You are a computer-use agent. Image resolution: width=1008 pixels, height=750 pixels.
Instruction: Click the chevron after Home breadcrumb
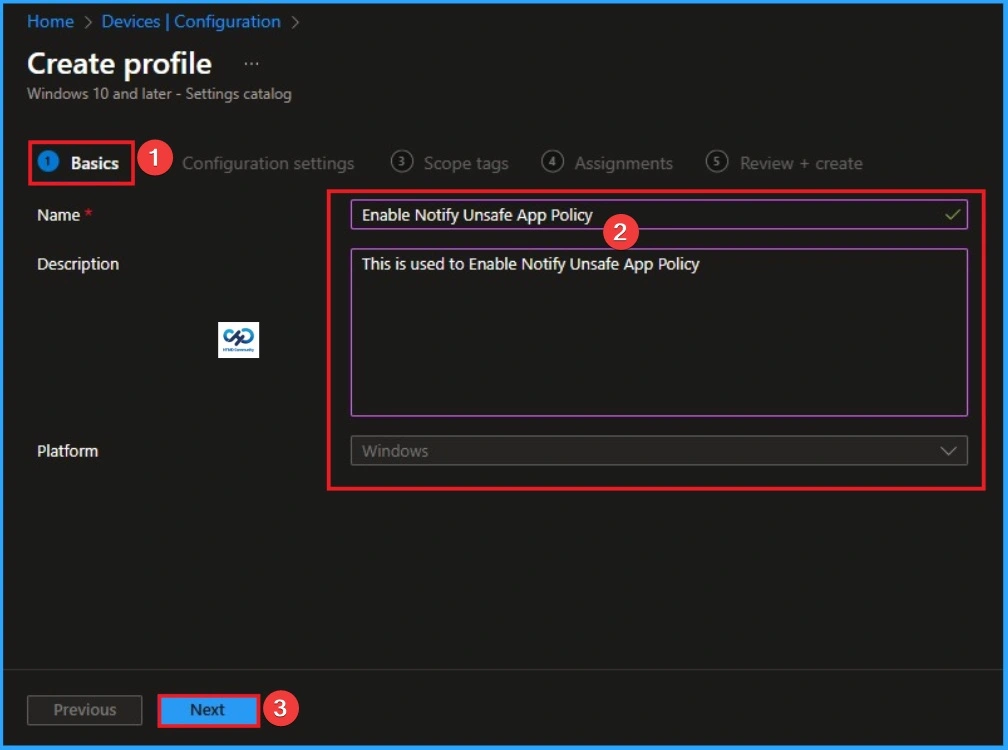pyautogui.click(x=87, y=21)
